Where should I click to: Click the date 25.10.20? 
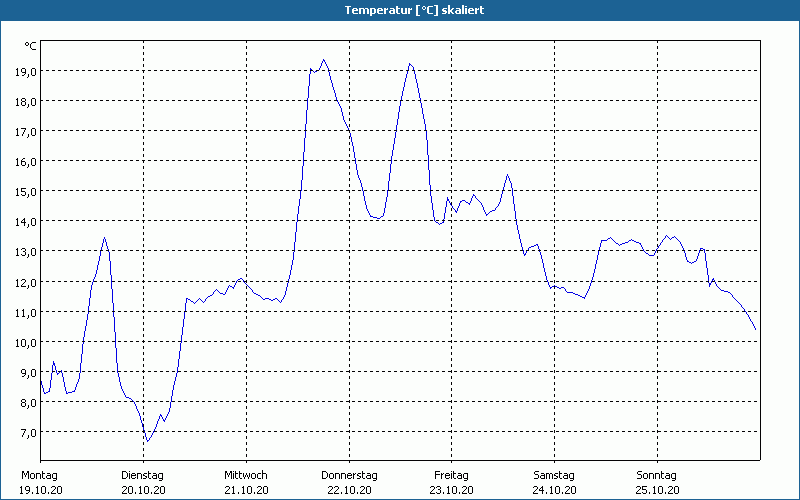click(x=657, y=490)
